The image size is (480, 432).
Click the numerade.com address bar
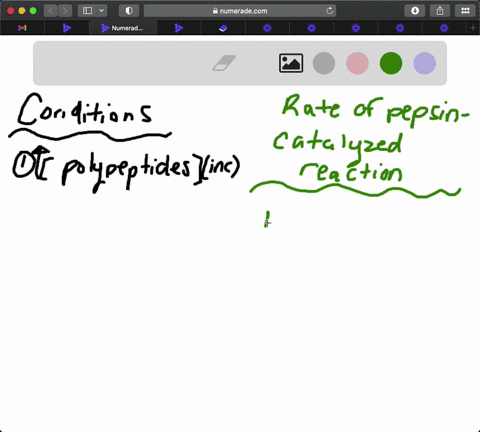[240, 11]
